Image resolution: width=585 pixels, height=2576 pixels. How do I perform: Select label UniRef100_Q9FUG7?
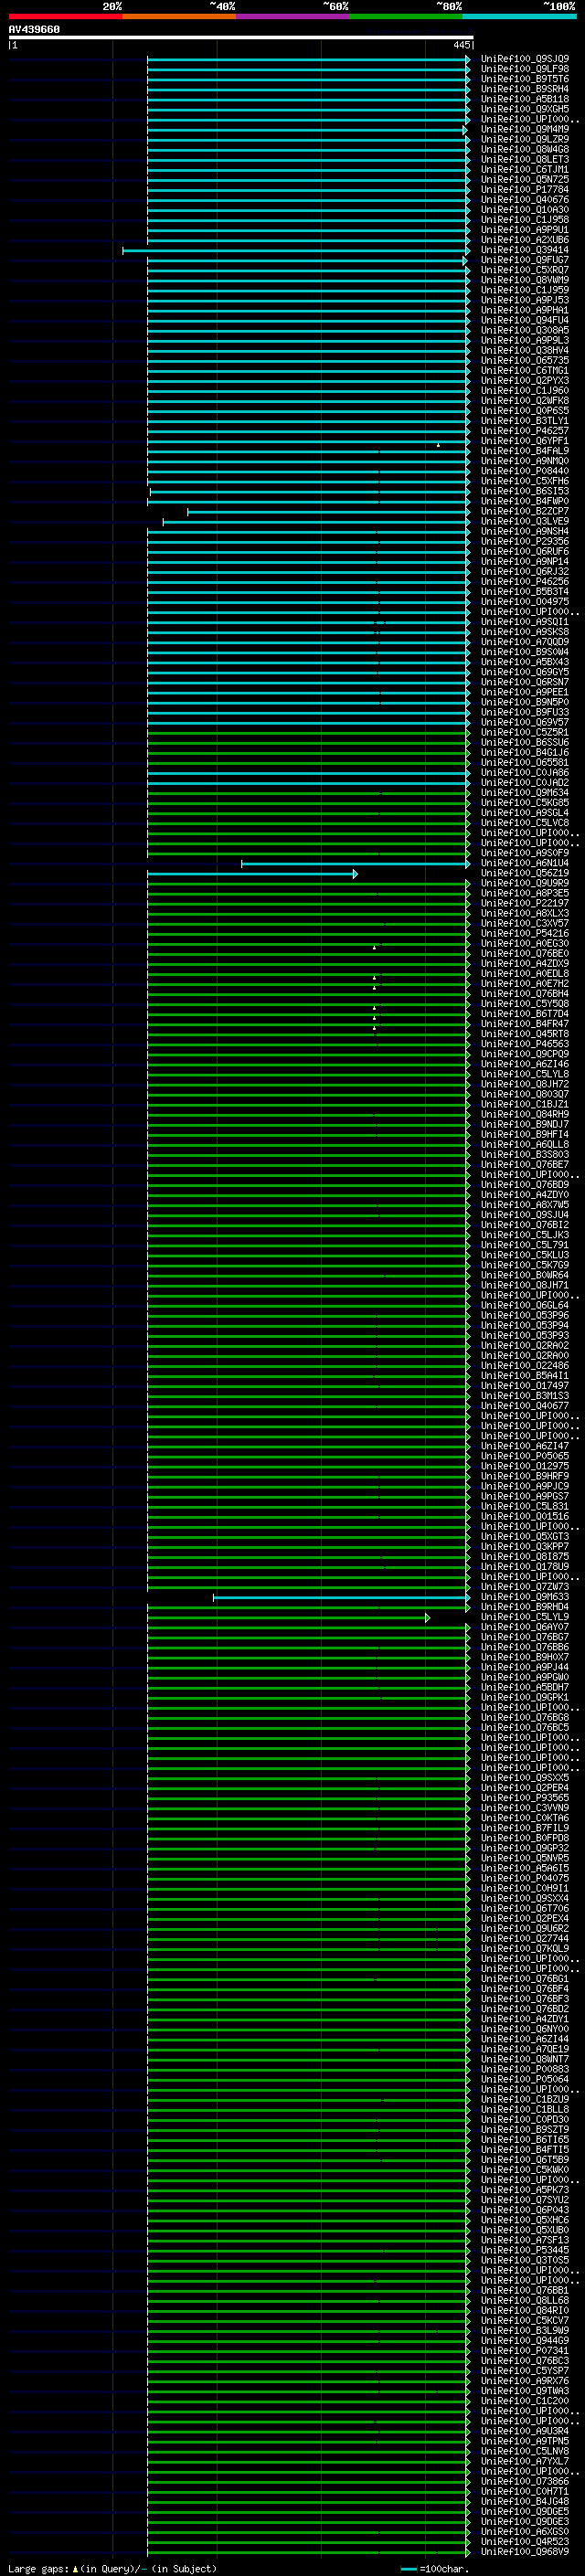525,260
